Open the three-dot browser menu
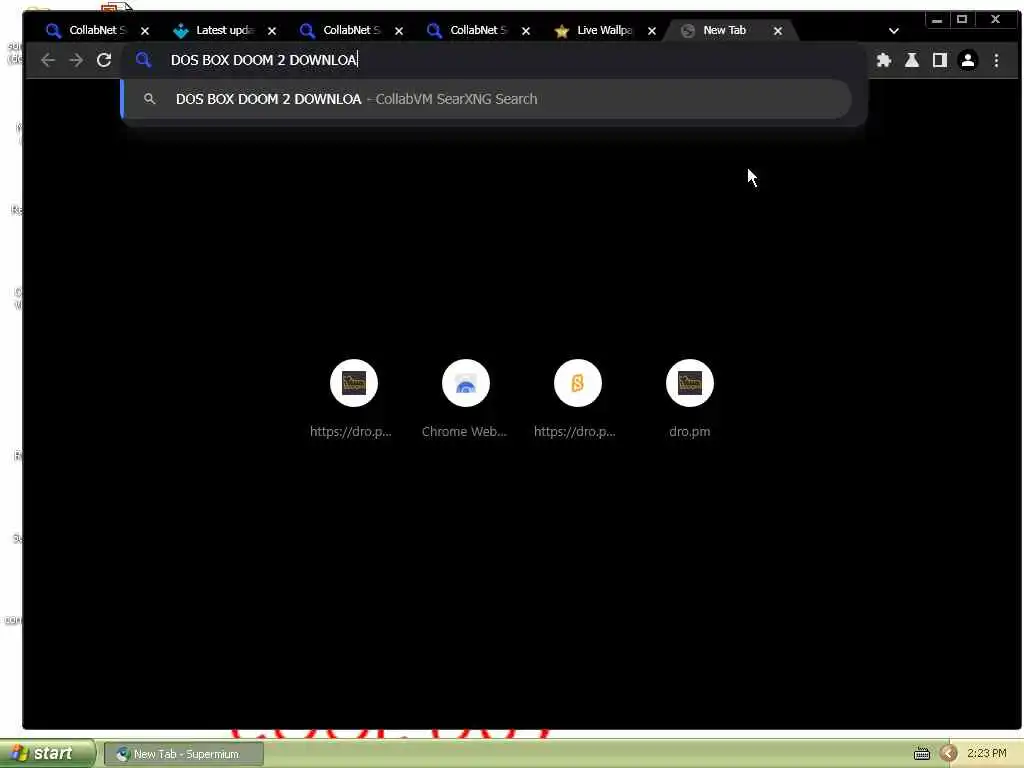 point(997,60)
